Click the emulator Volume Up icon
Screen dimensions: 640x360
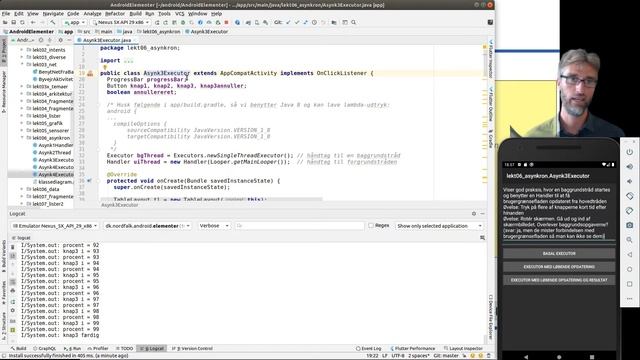629,167
